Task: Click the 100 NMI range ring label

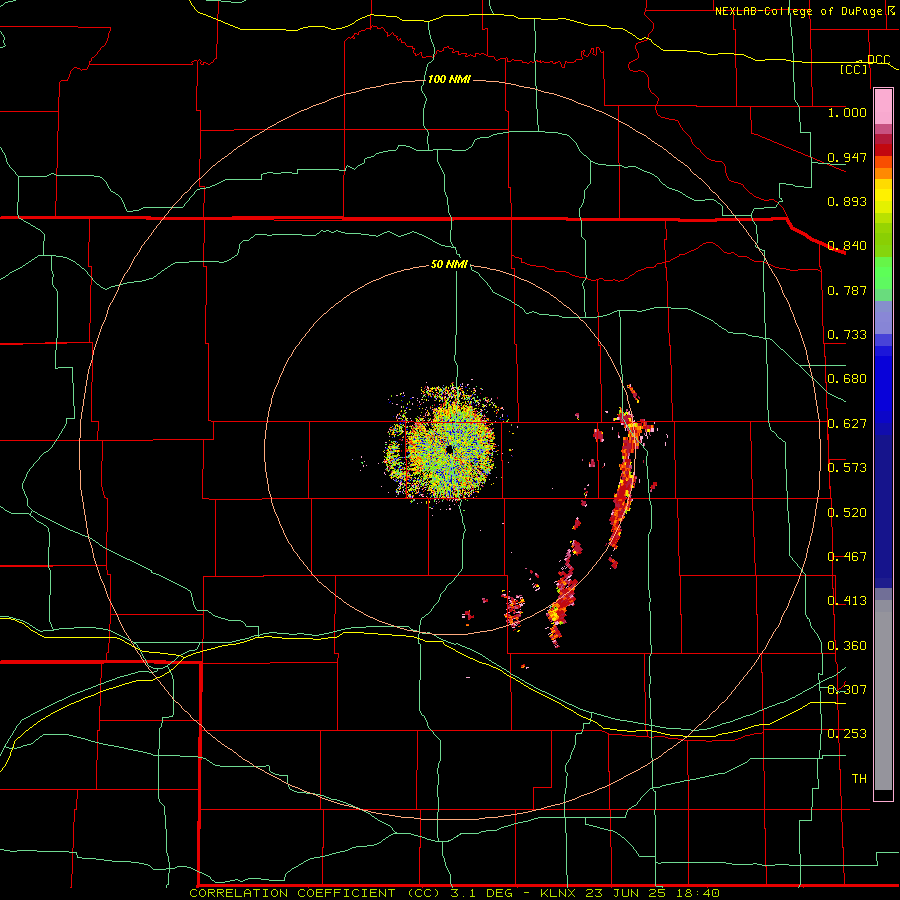Action: coord(449,79)
